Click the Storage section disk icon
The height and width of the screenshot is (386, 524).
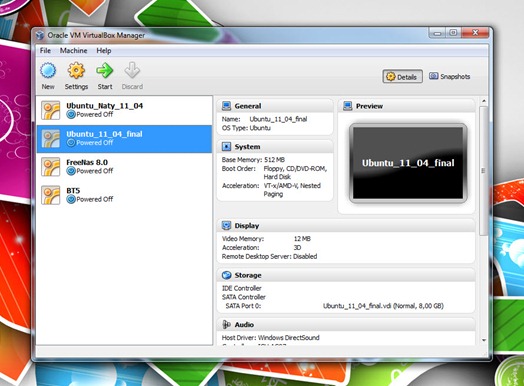[x=226, y=275]
